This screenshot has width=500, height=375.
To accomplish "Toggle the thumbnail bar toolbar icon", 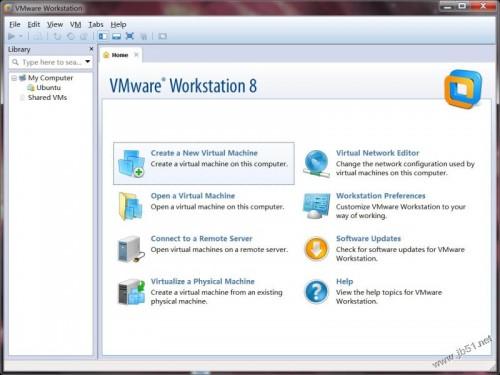I will tap(116, 36).
